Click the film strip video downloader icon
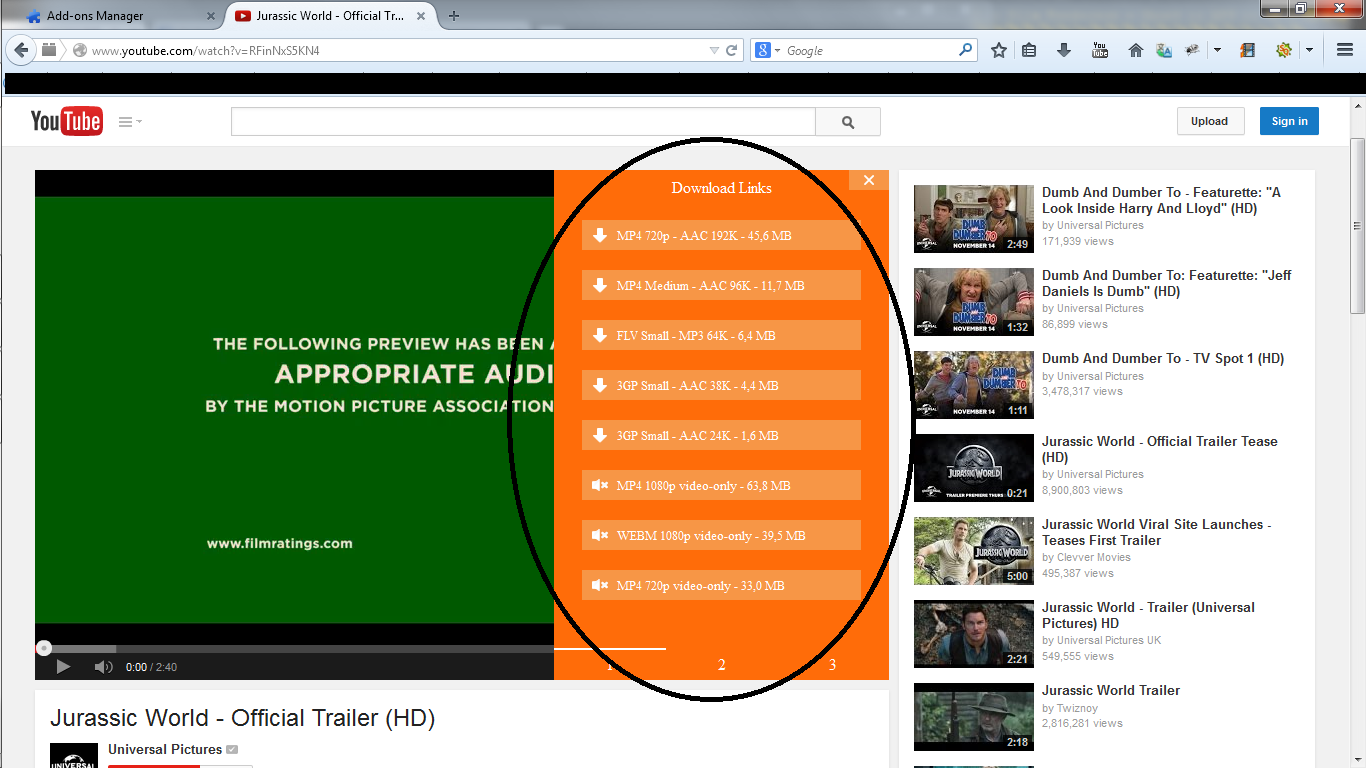 pyautogui.click(x=1247, y=50)
